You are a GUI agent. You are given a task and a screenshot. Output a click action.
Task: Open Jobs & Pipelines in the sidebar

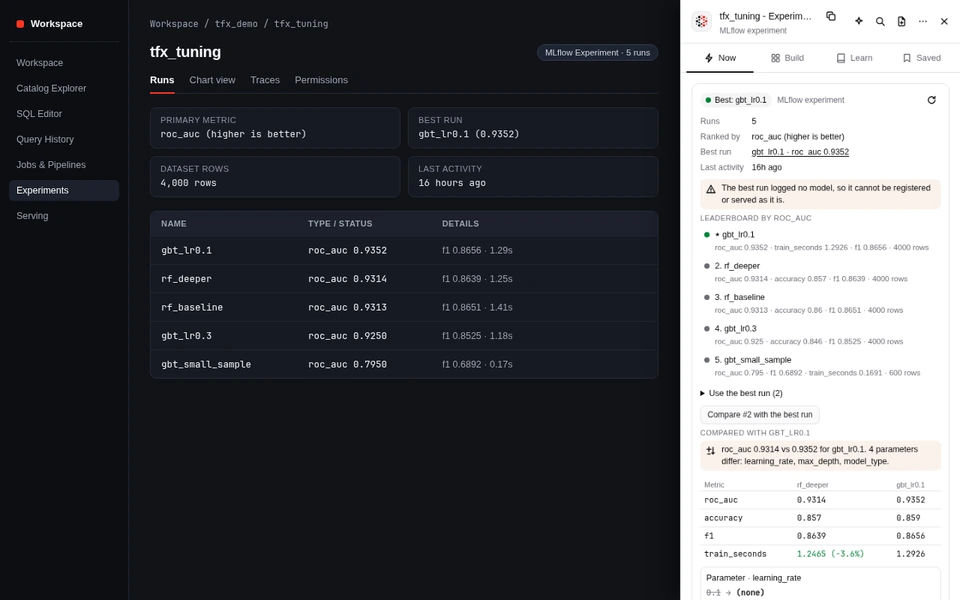click(64, 165)
